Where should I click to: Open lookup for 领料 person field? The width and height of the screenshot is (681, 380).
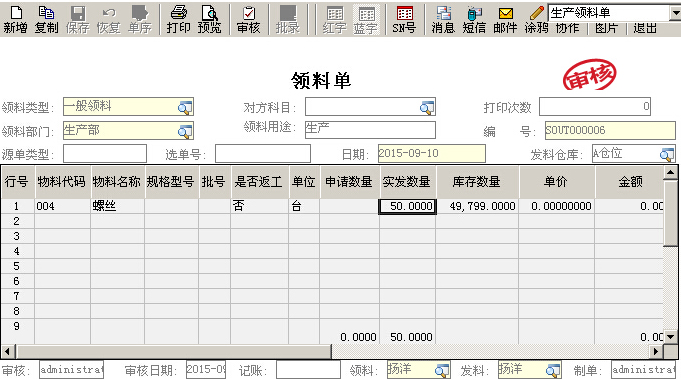click(442, 370)
